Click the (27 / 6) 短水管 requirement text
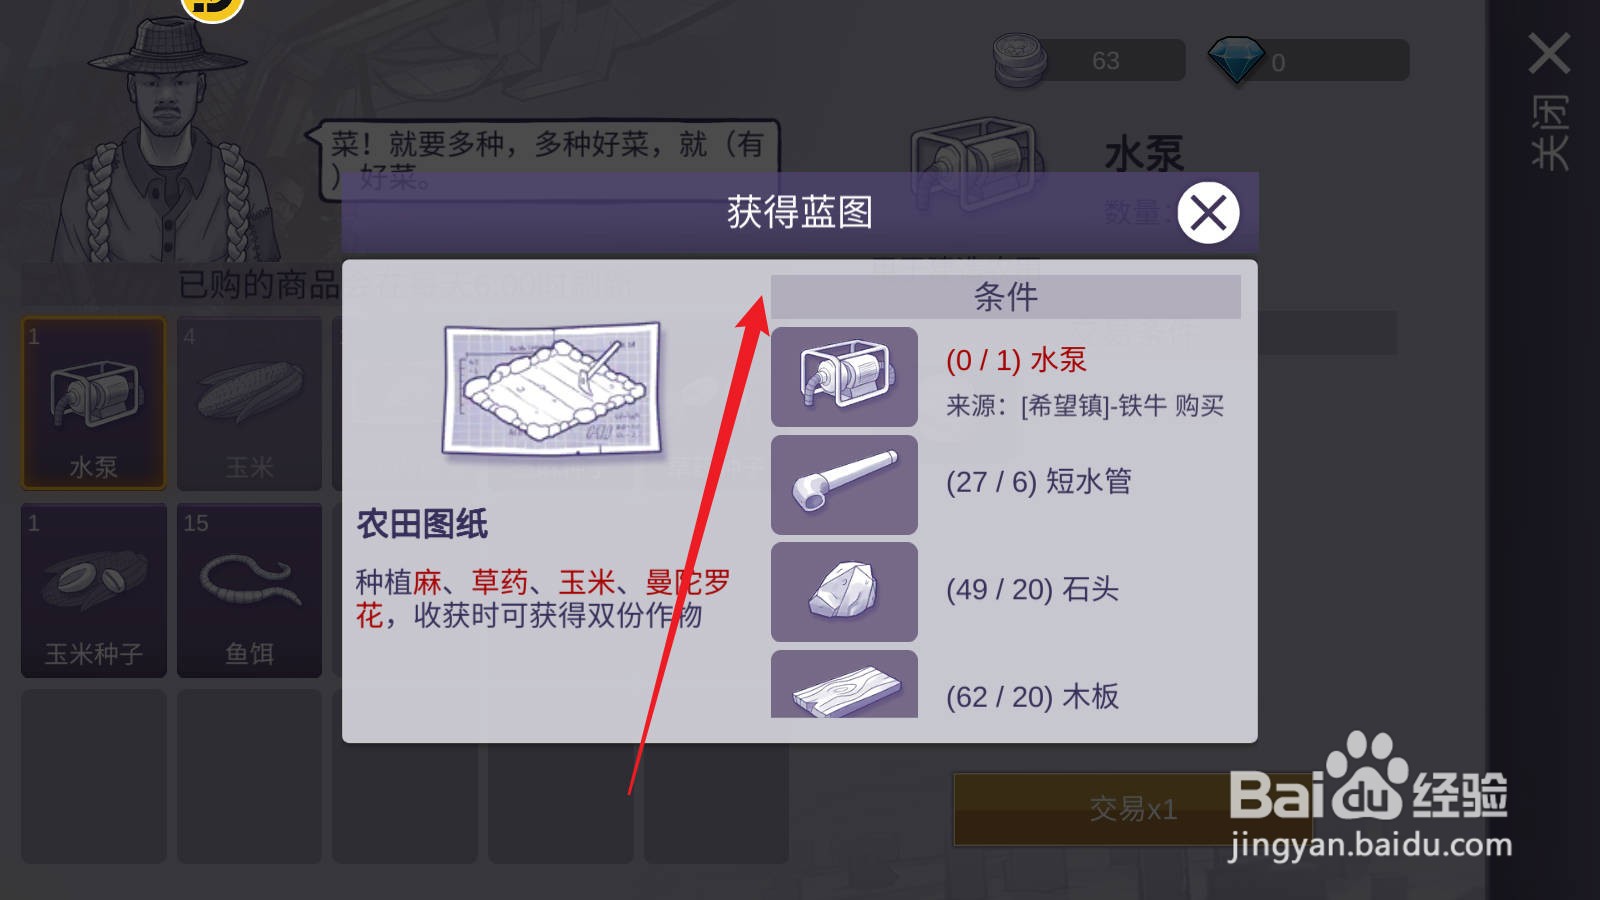 coord(1039,482)
